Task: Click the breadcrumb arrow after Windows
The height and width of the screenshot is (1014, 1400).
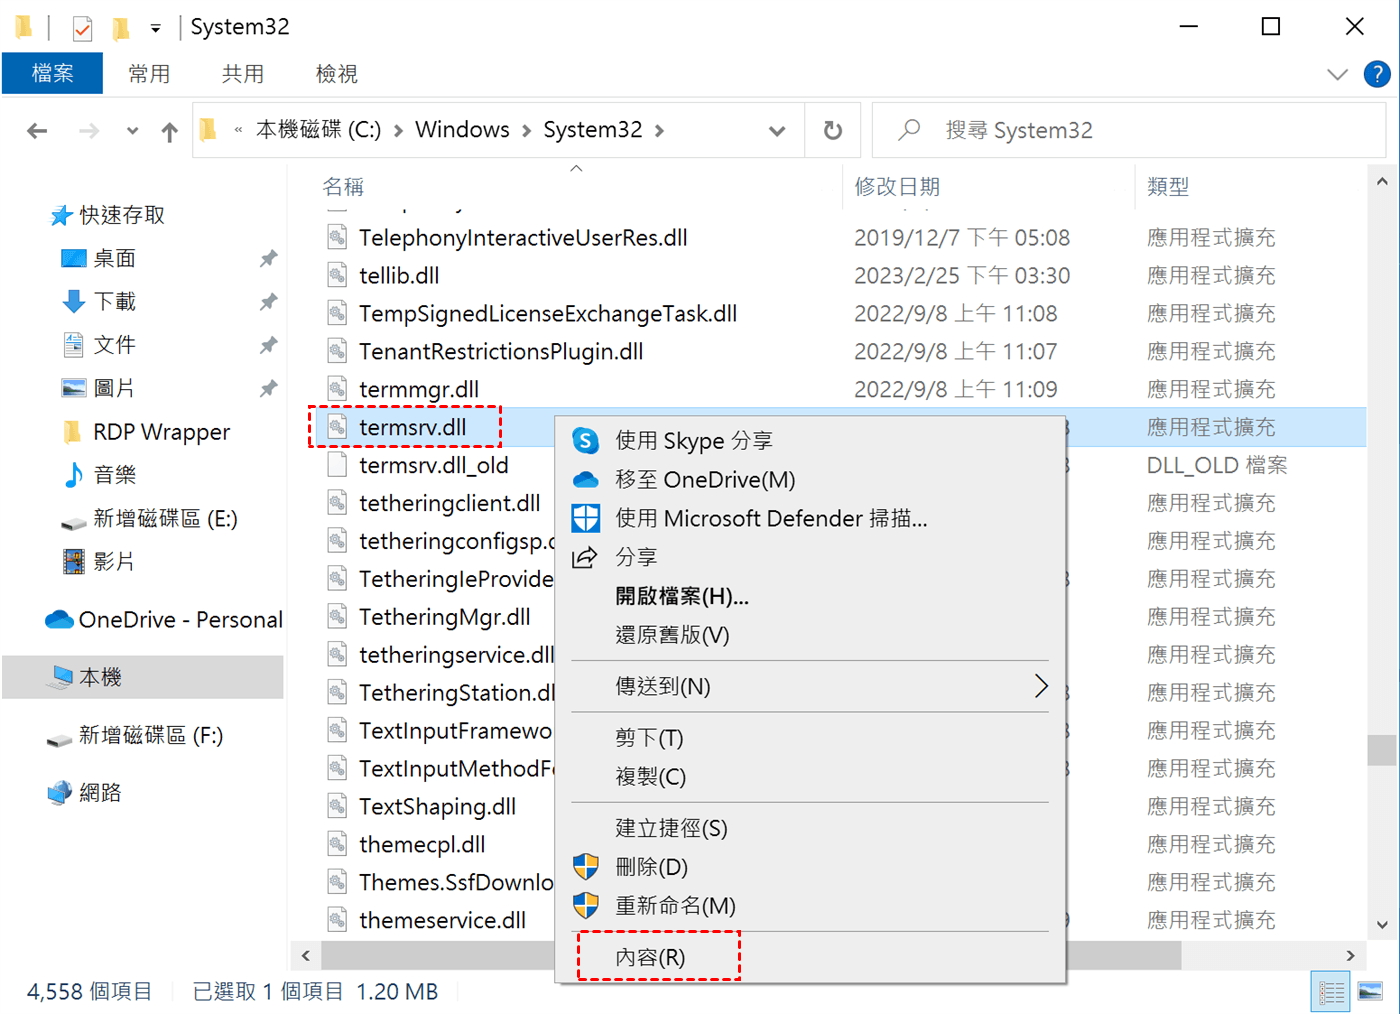Action: [x=526, y=130]
